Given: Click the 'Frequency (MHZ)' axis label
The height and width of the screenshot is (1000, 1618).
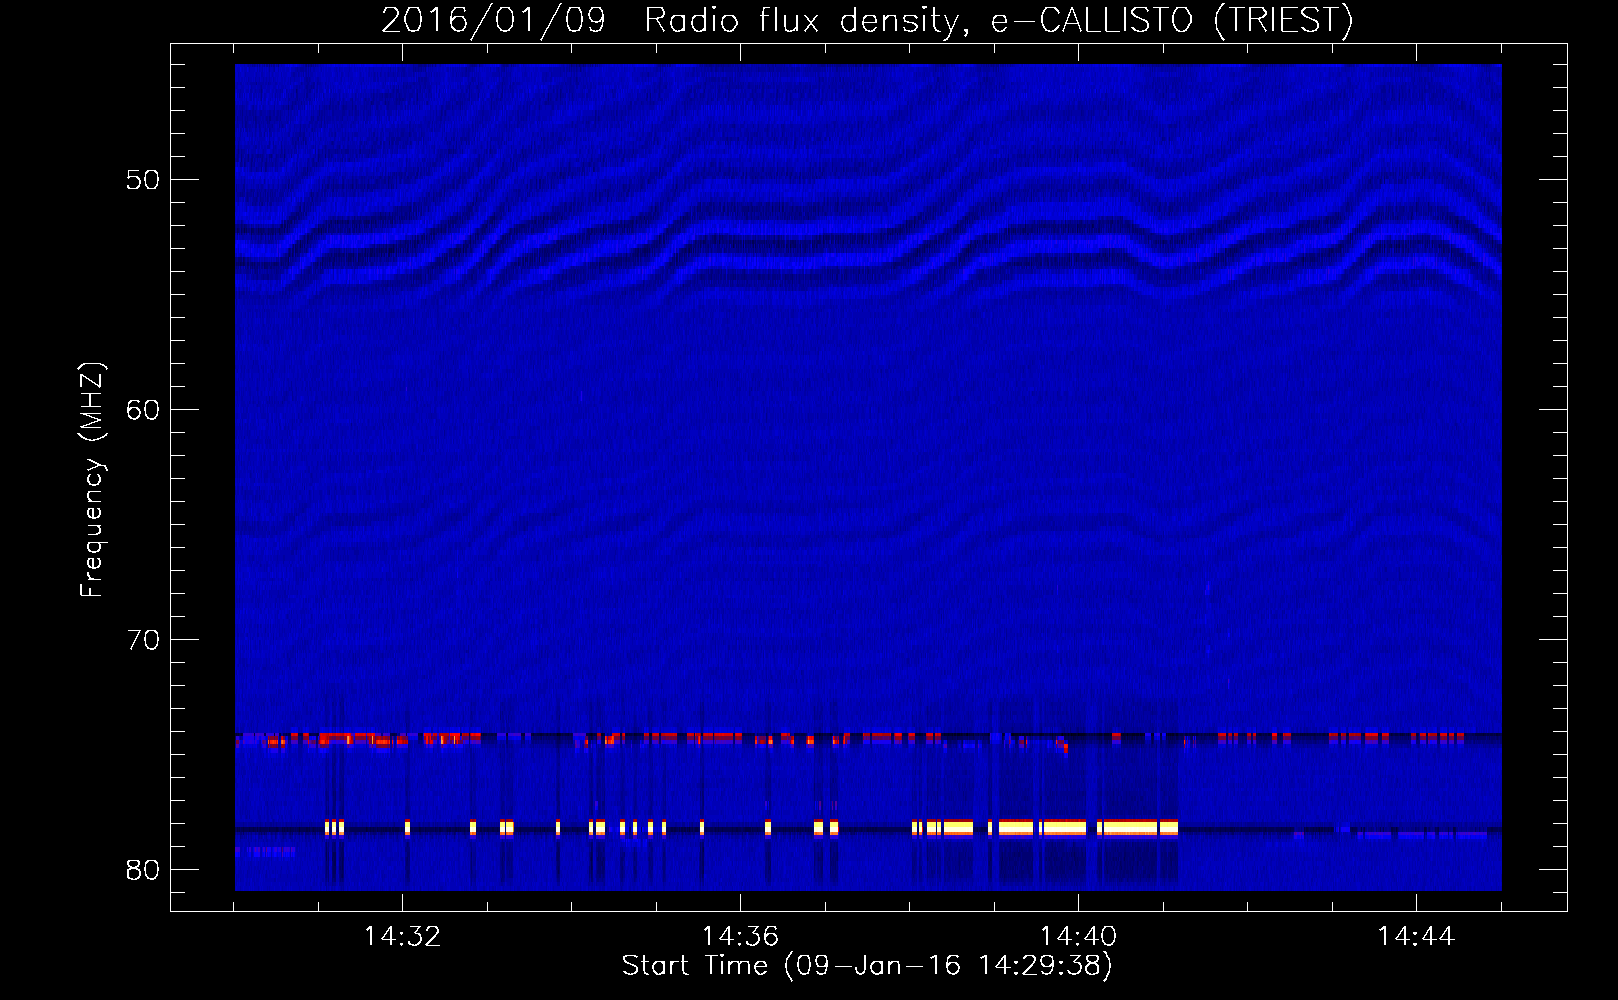Looking at the screenshot, I should pos(92,480).
